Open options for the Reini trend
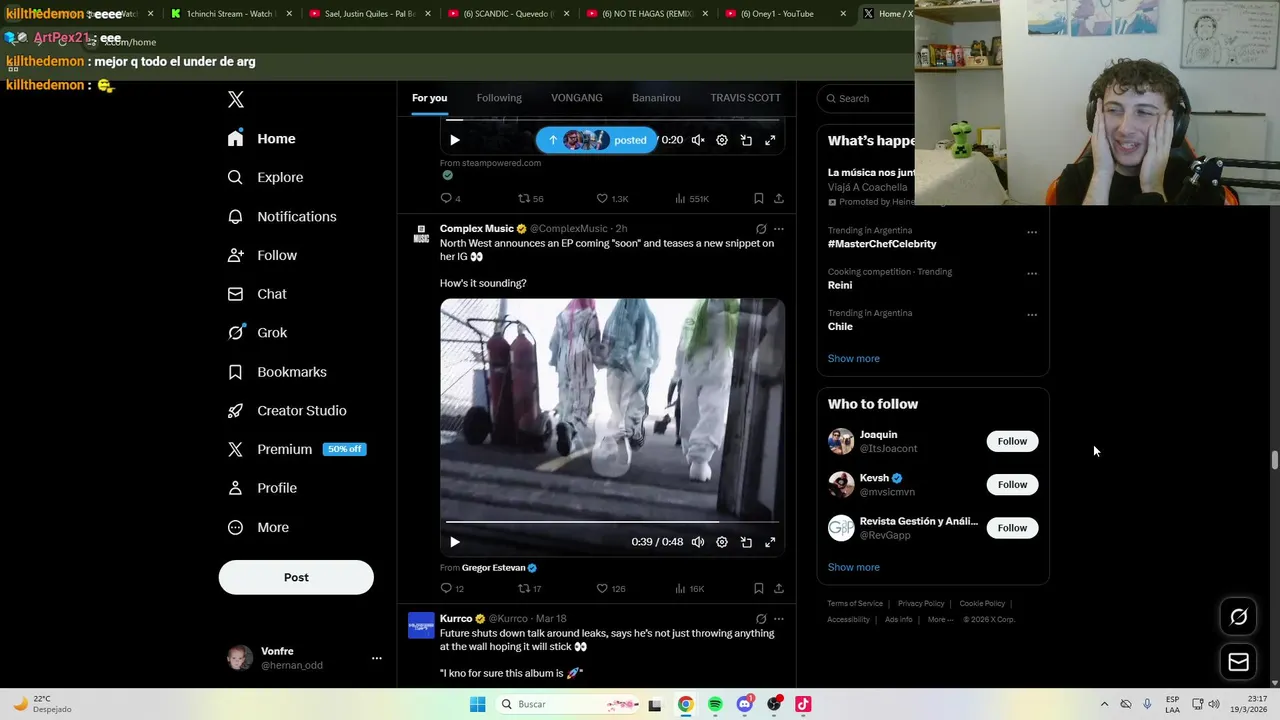Viewport: 1280px width, 720px height. pos(1032,273)
